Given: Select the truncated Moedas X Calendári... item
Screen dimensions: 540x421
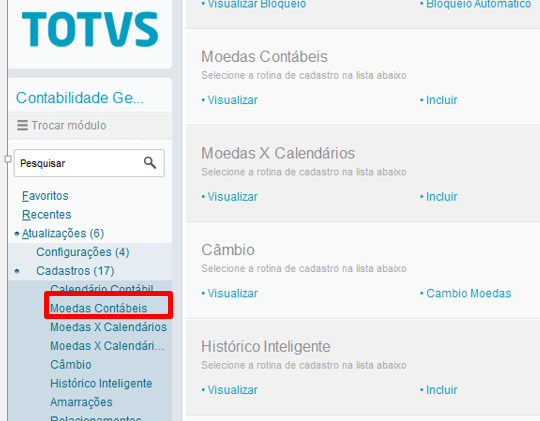Looking at the screenshot, I should pyautogui.click(x=107, y=346).
